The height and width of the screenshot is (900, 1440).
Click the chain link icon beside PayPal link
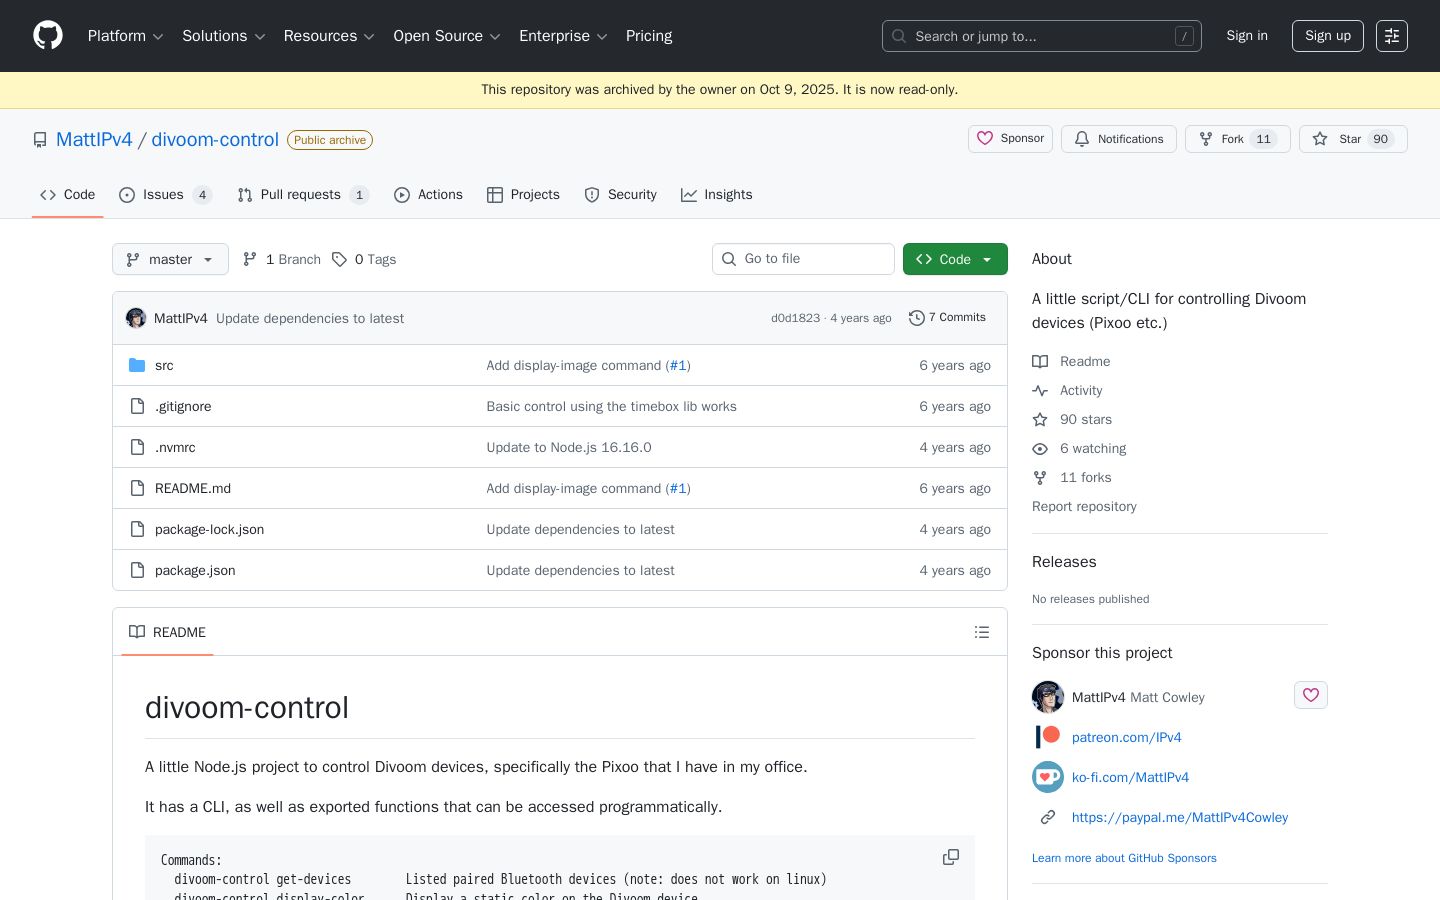(1048, 817)
